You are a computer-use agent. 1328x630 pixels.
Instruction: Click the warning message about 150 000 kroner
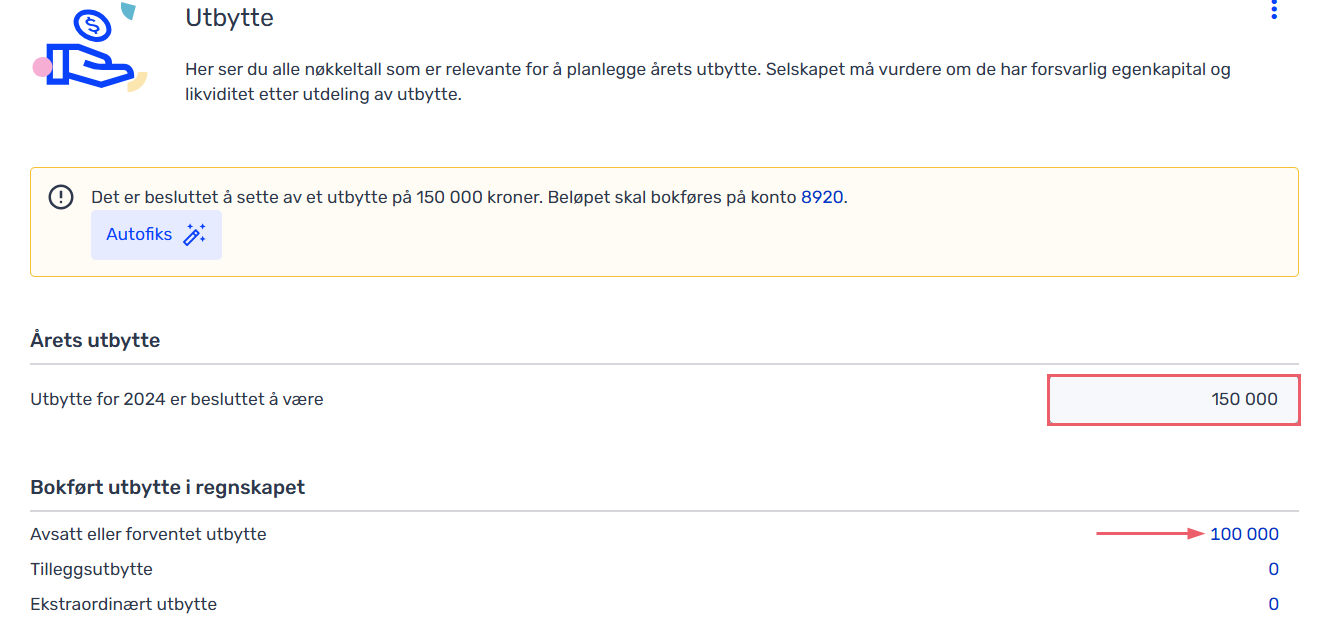click(x=469, y=197)
